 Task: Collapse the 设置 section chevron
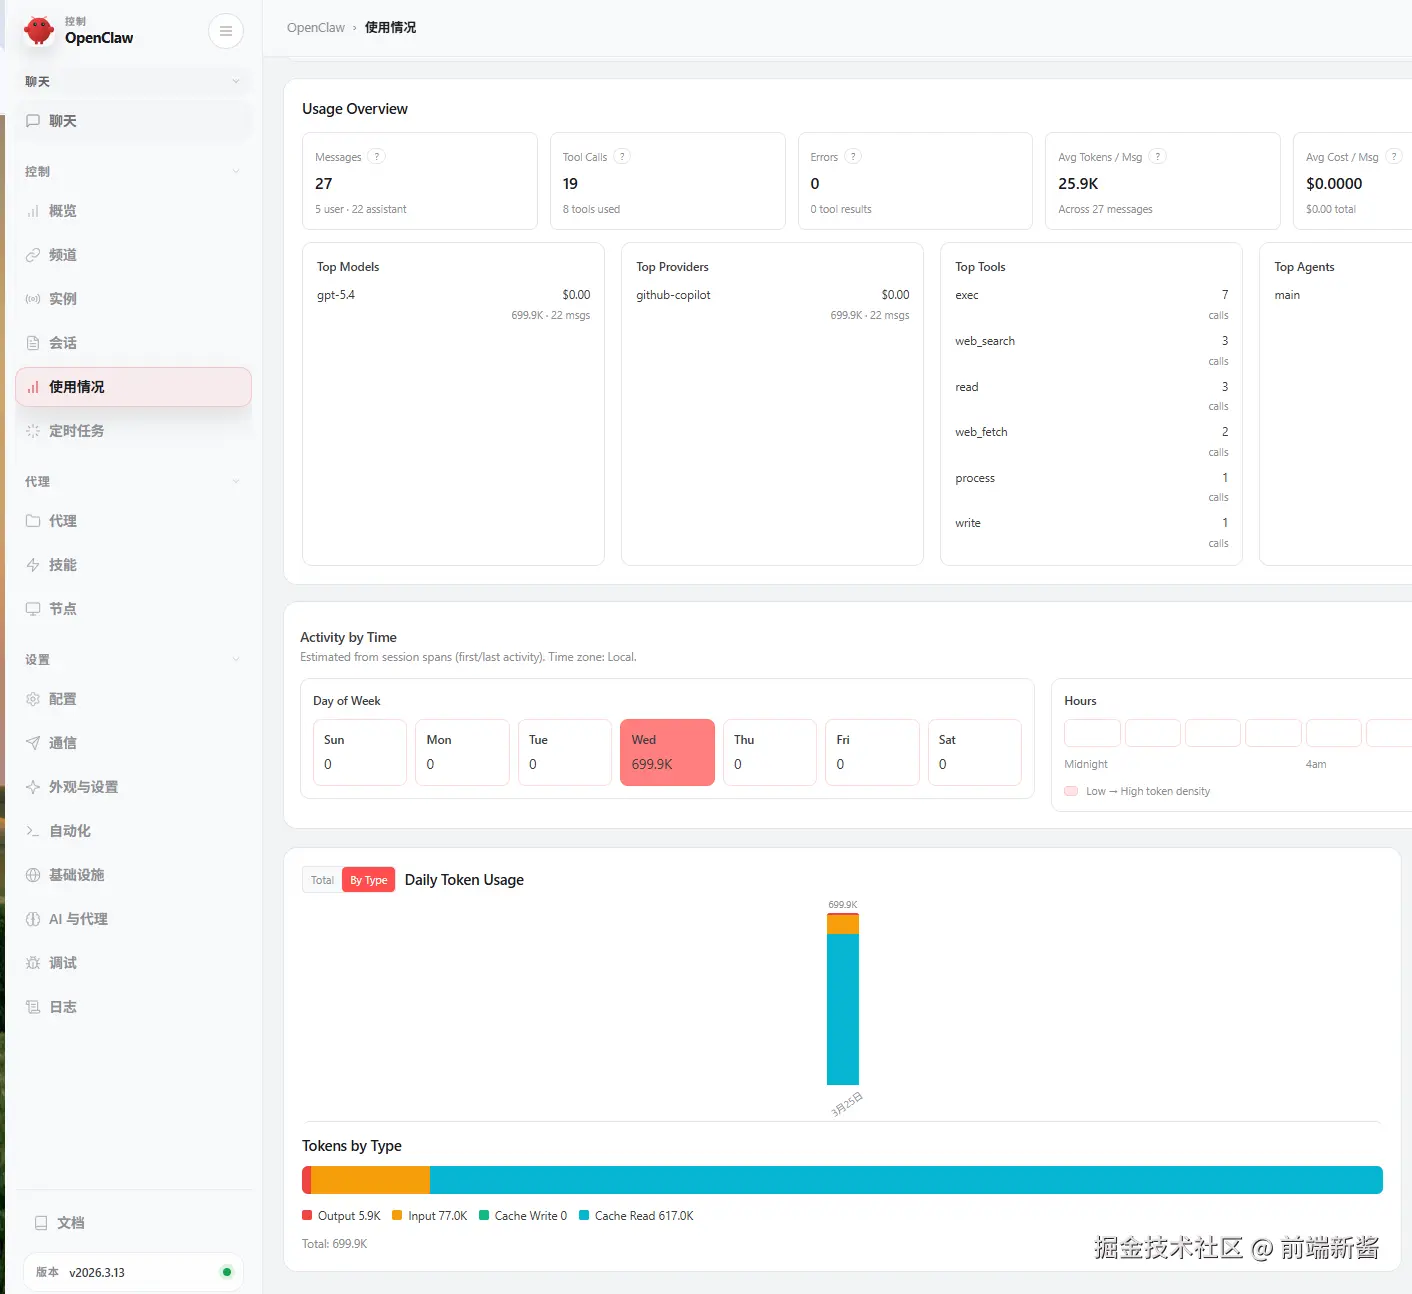point(236,659)
